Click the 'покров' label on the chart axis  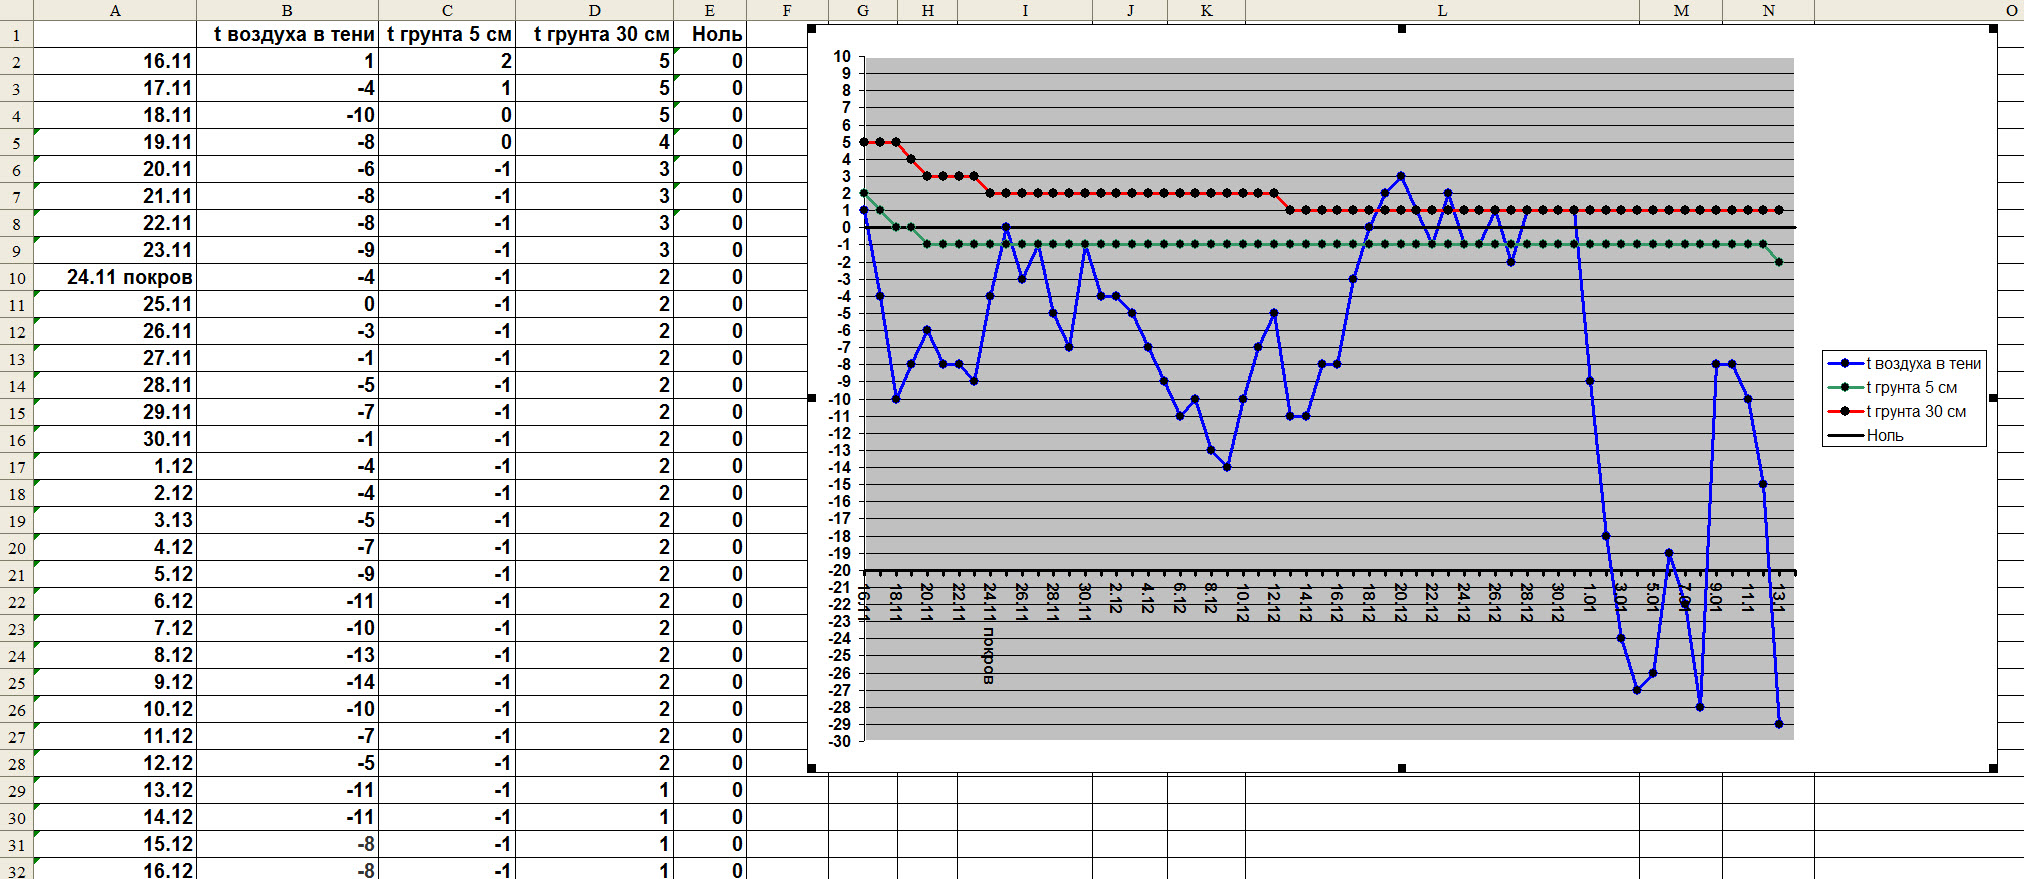(x=989, y=655)
